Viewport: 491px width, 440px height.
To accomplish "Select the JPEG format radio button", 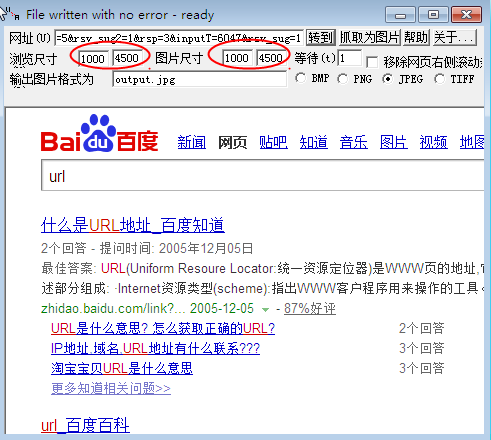I will pyautogui.click(x=387, y=79).
